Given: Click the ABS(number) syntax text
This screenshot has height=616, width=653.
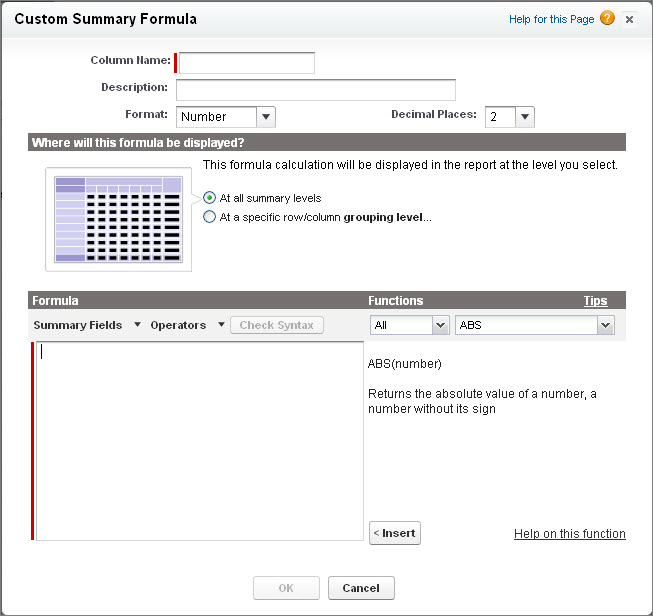Looking at the screenshot, I should pos(404,364).
